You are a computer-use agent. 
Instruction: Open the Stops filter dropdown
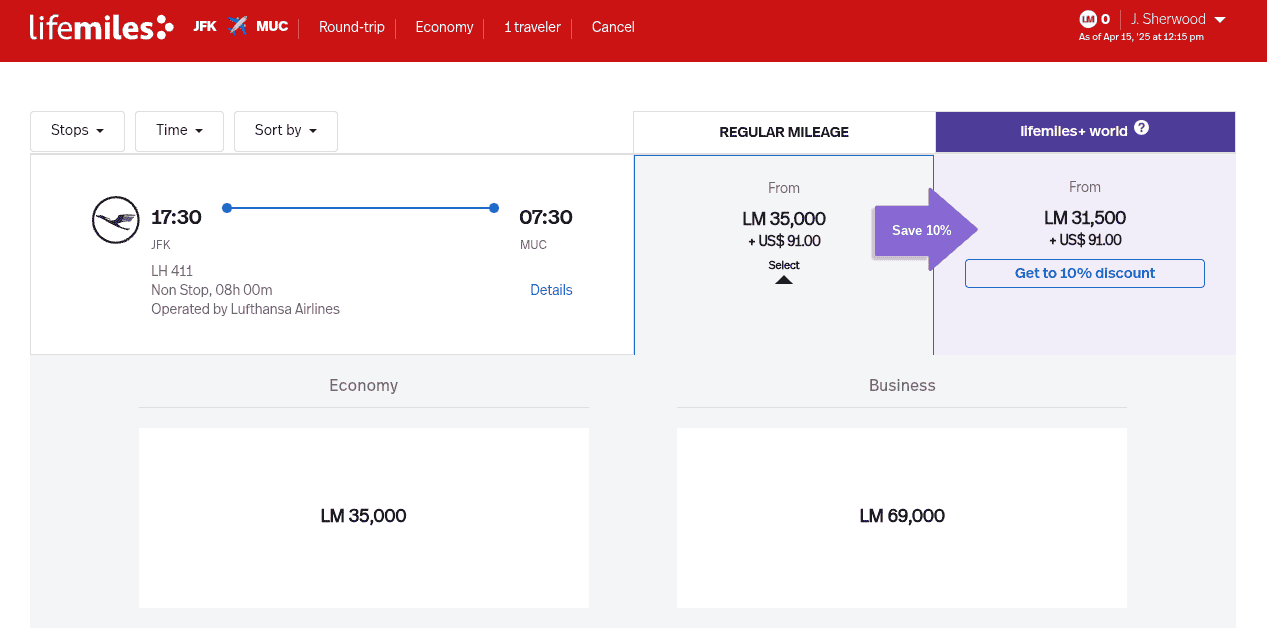pyautogui.click(x=77, y=131)
